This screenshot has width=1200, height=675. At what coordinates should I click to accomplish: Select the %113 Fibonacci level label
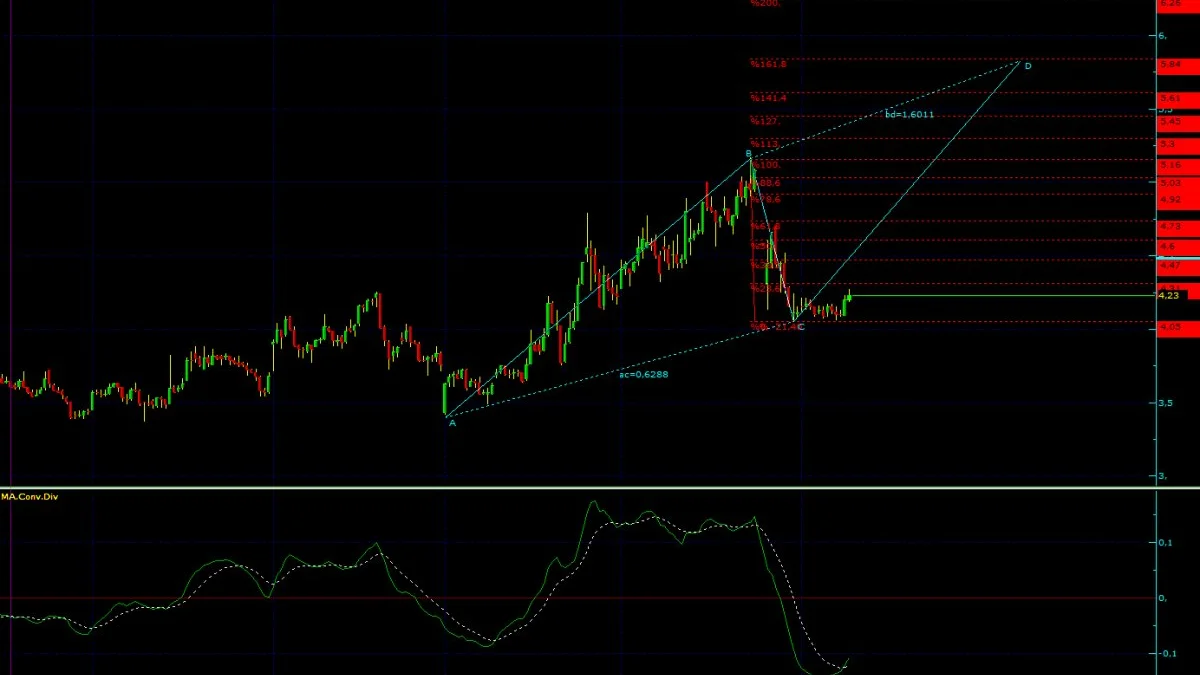click(765, 144)
